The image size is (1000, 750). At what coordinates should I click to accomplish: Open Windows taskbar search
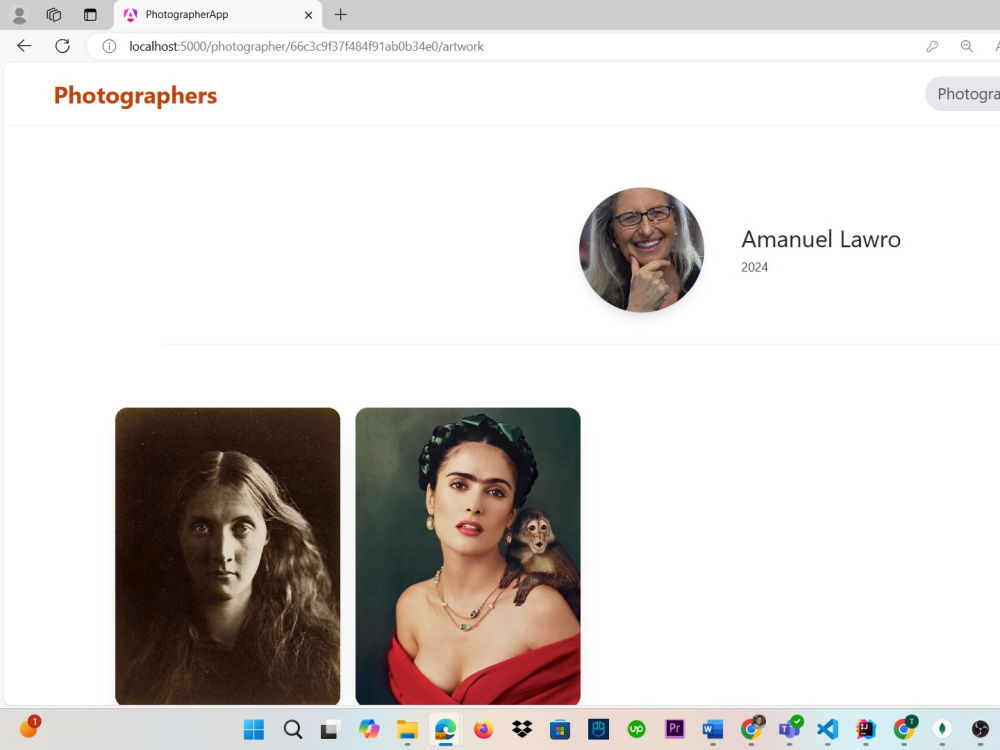(x=293, y=729)
